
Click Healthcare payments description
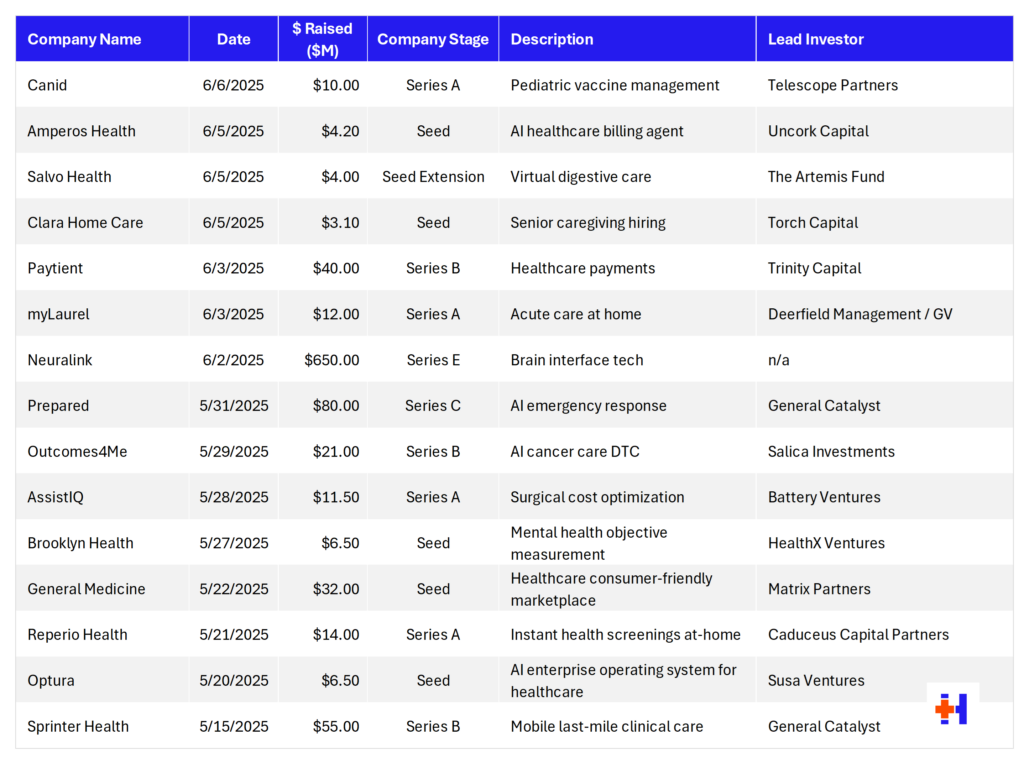pyautogui.click(x=583, y=268)
